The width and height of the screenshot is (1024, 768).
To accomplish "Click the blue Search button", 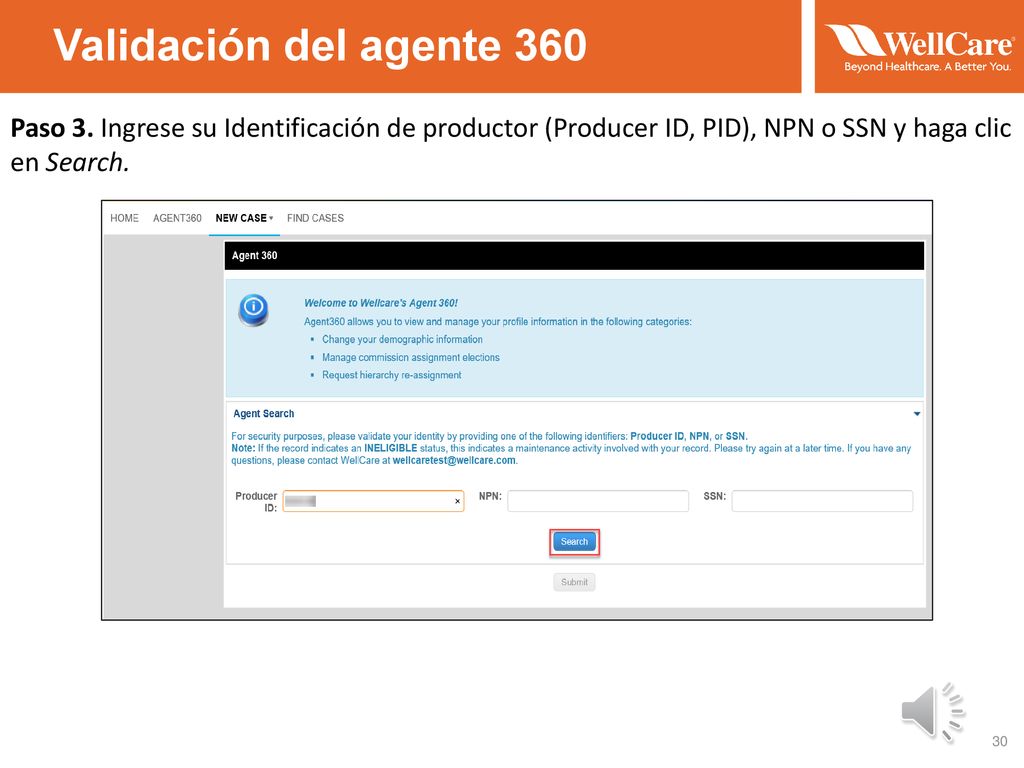I will [x=574, y=542].
